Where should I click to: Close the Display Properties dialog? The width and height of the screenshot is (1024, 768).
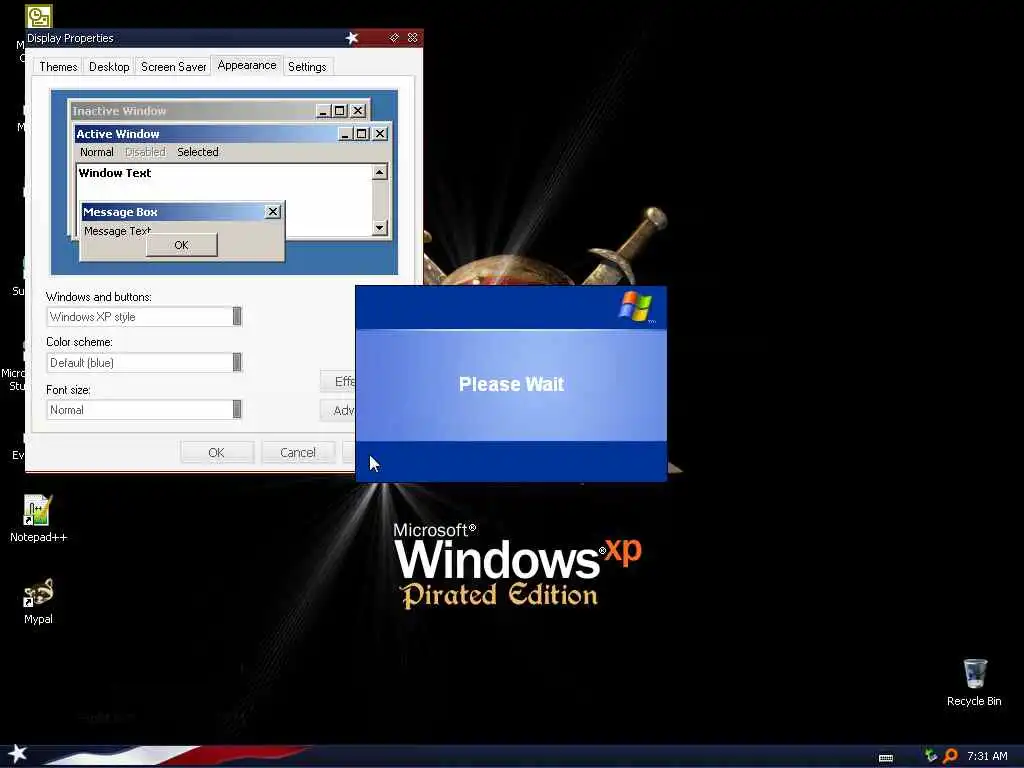413,38
